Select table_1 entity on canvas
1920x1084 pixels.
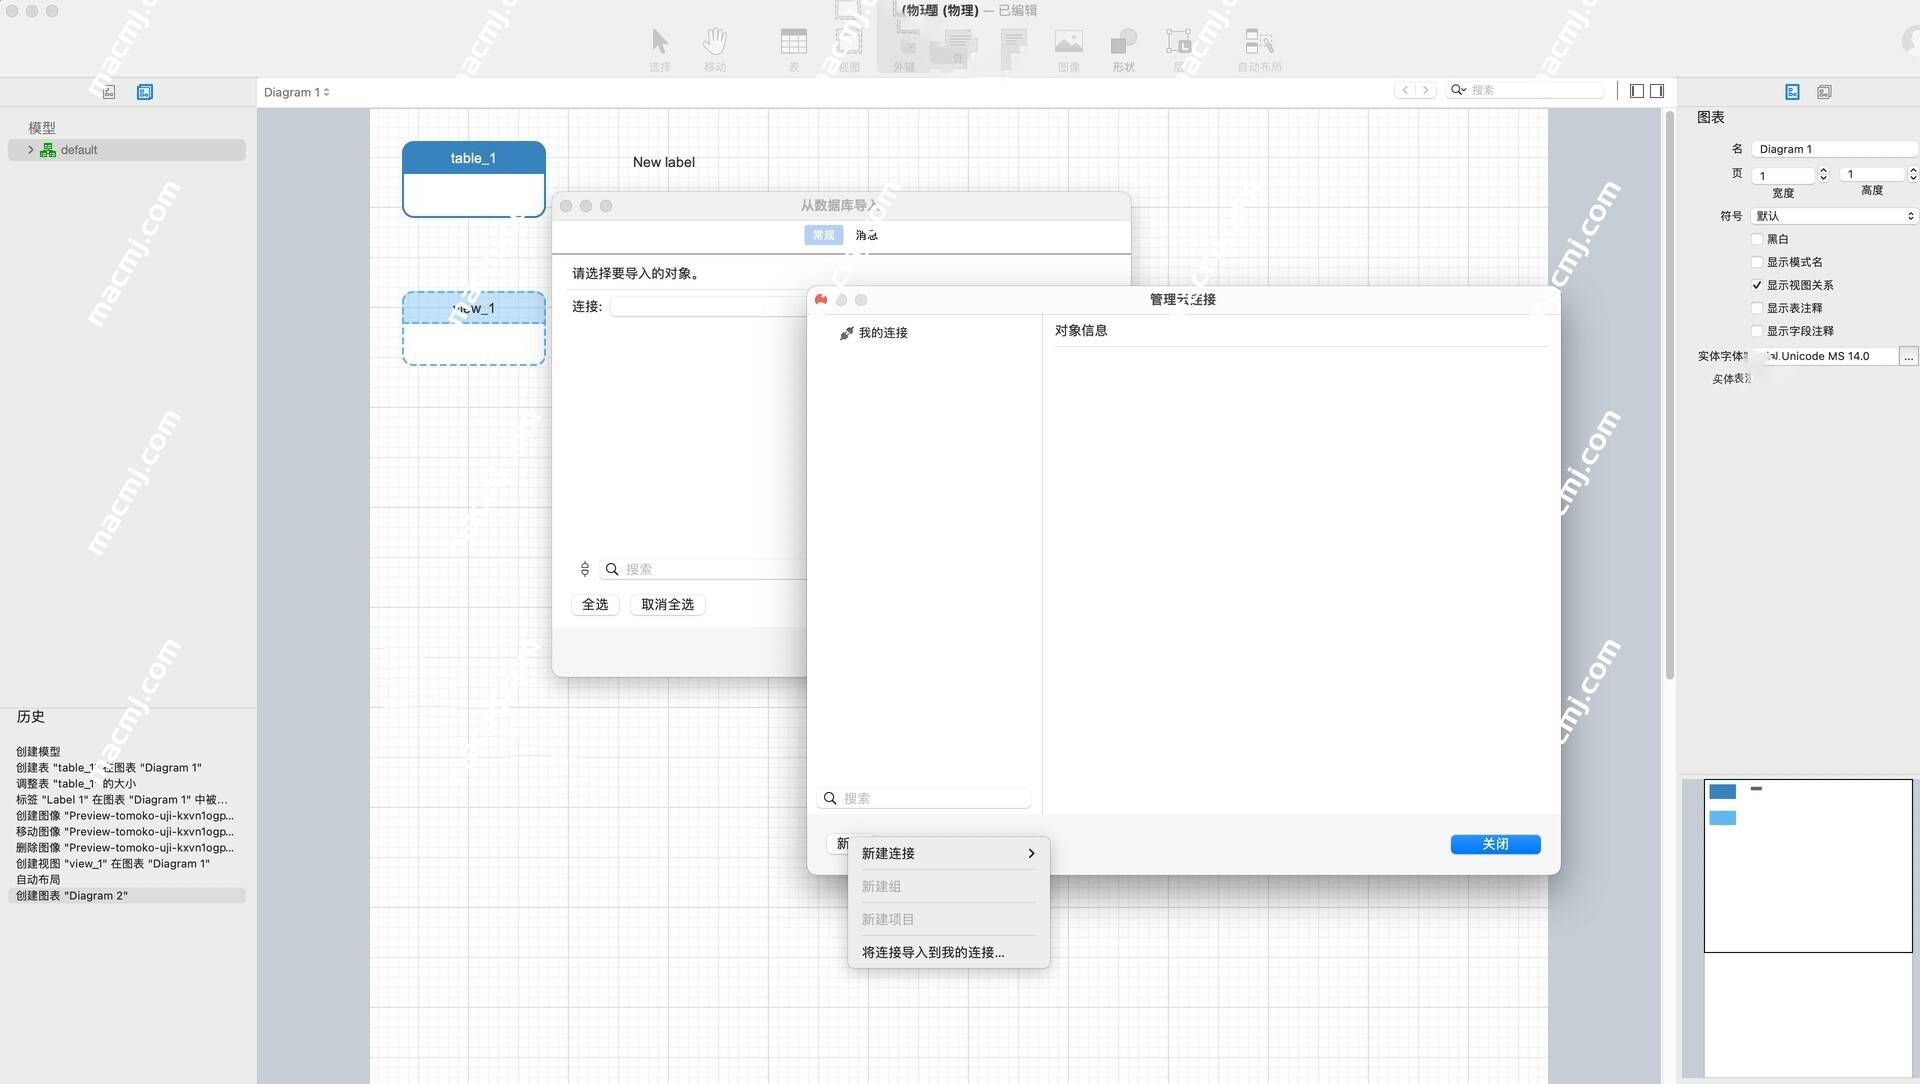tap(473, 179)
